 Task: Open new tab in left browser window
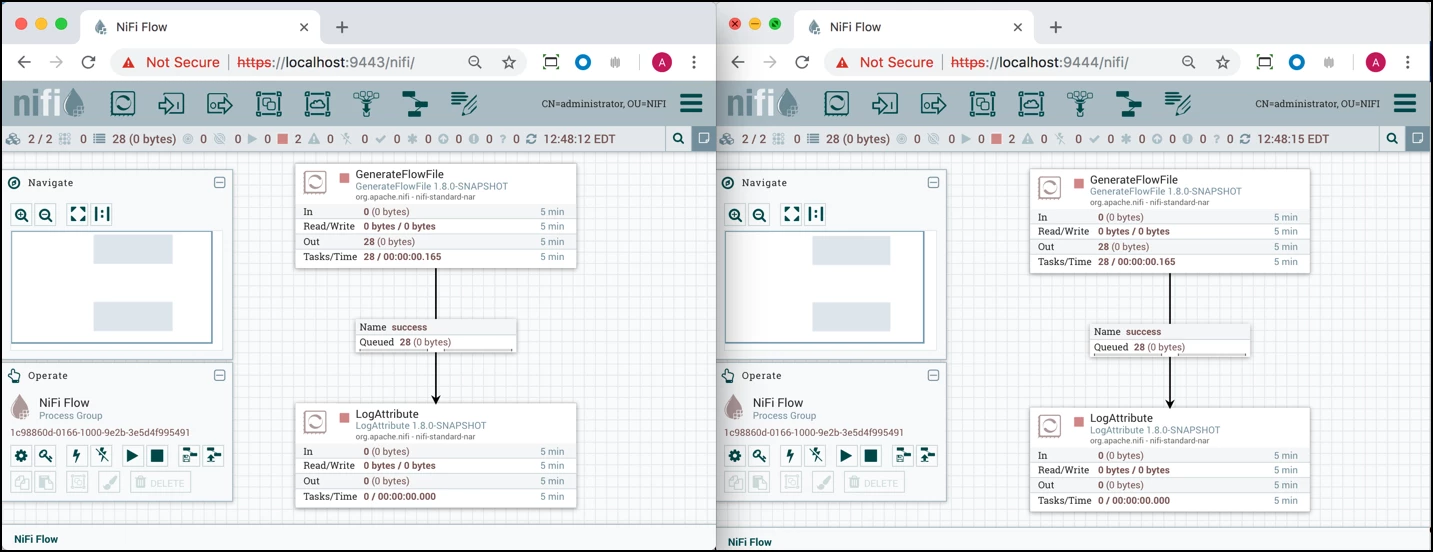pyautogui.click(x=342, y=27)
